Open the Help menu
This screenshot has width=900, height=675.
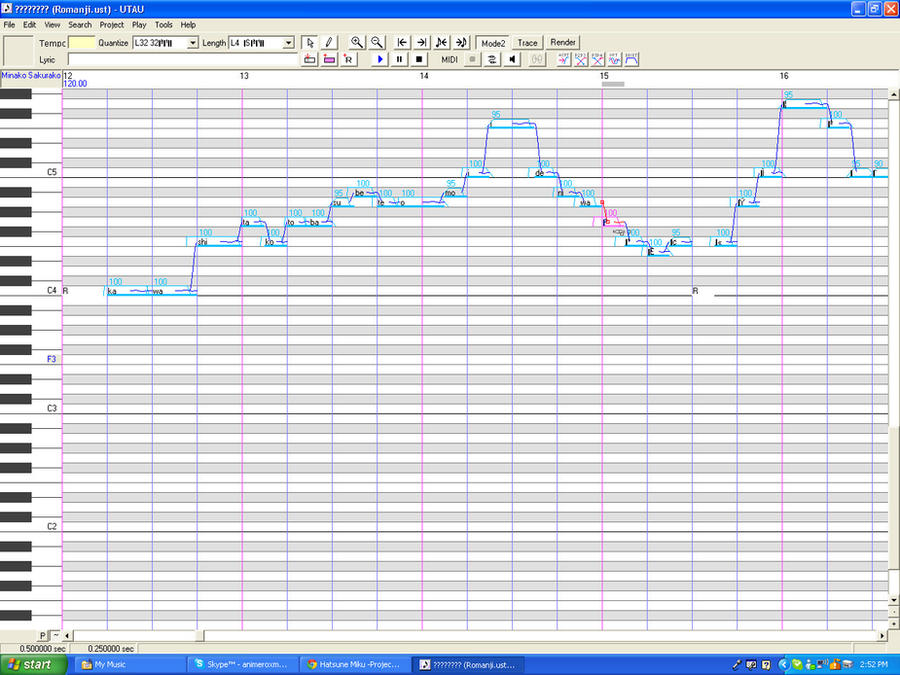(188, 25)
